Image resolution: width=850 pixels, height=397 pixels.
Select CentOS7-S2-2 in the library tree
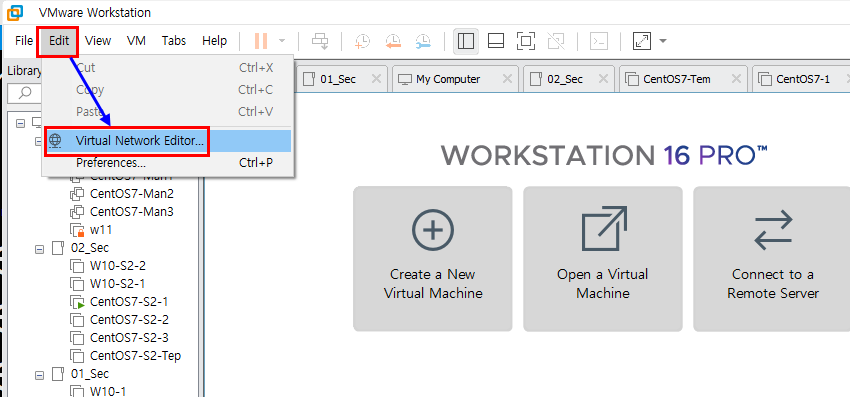(129, 319)
